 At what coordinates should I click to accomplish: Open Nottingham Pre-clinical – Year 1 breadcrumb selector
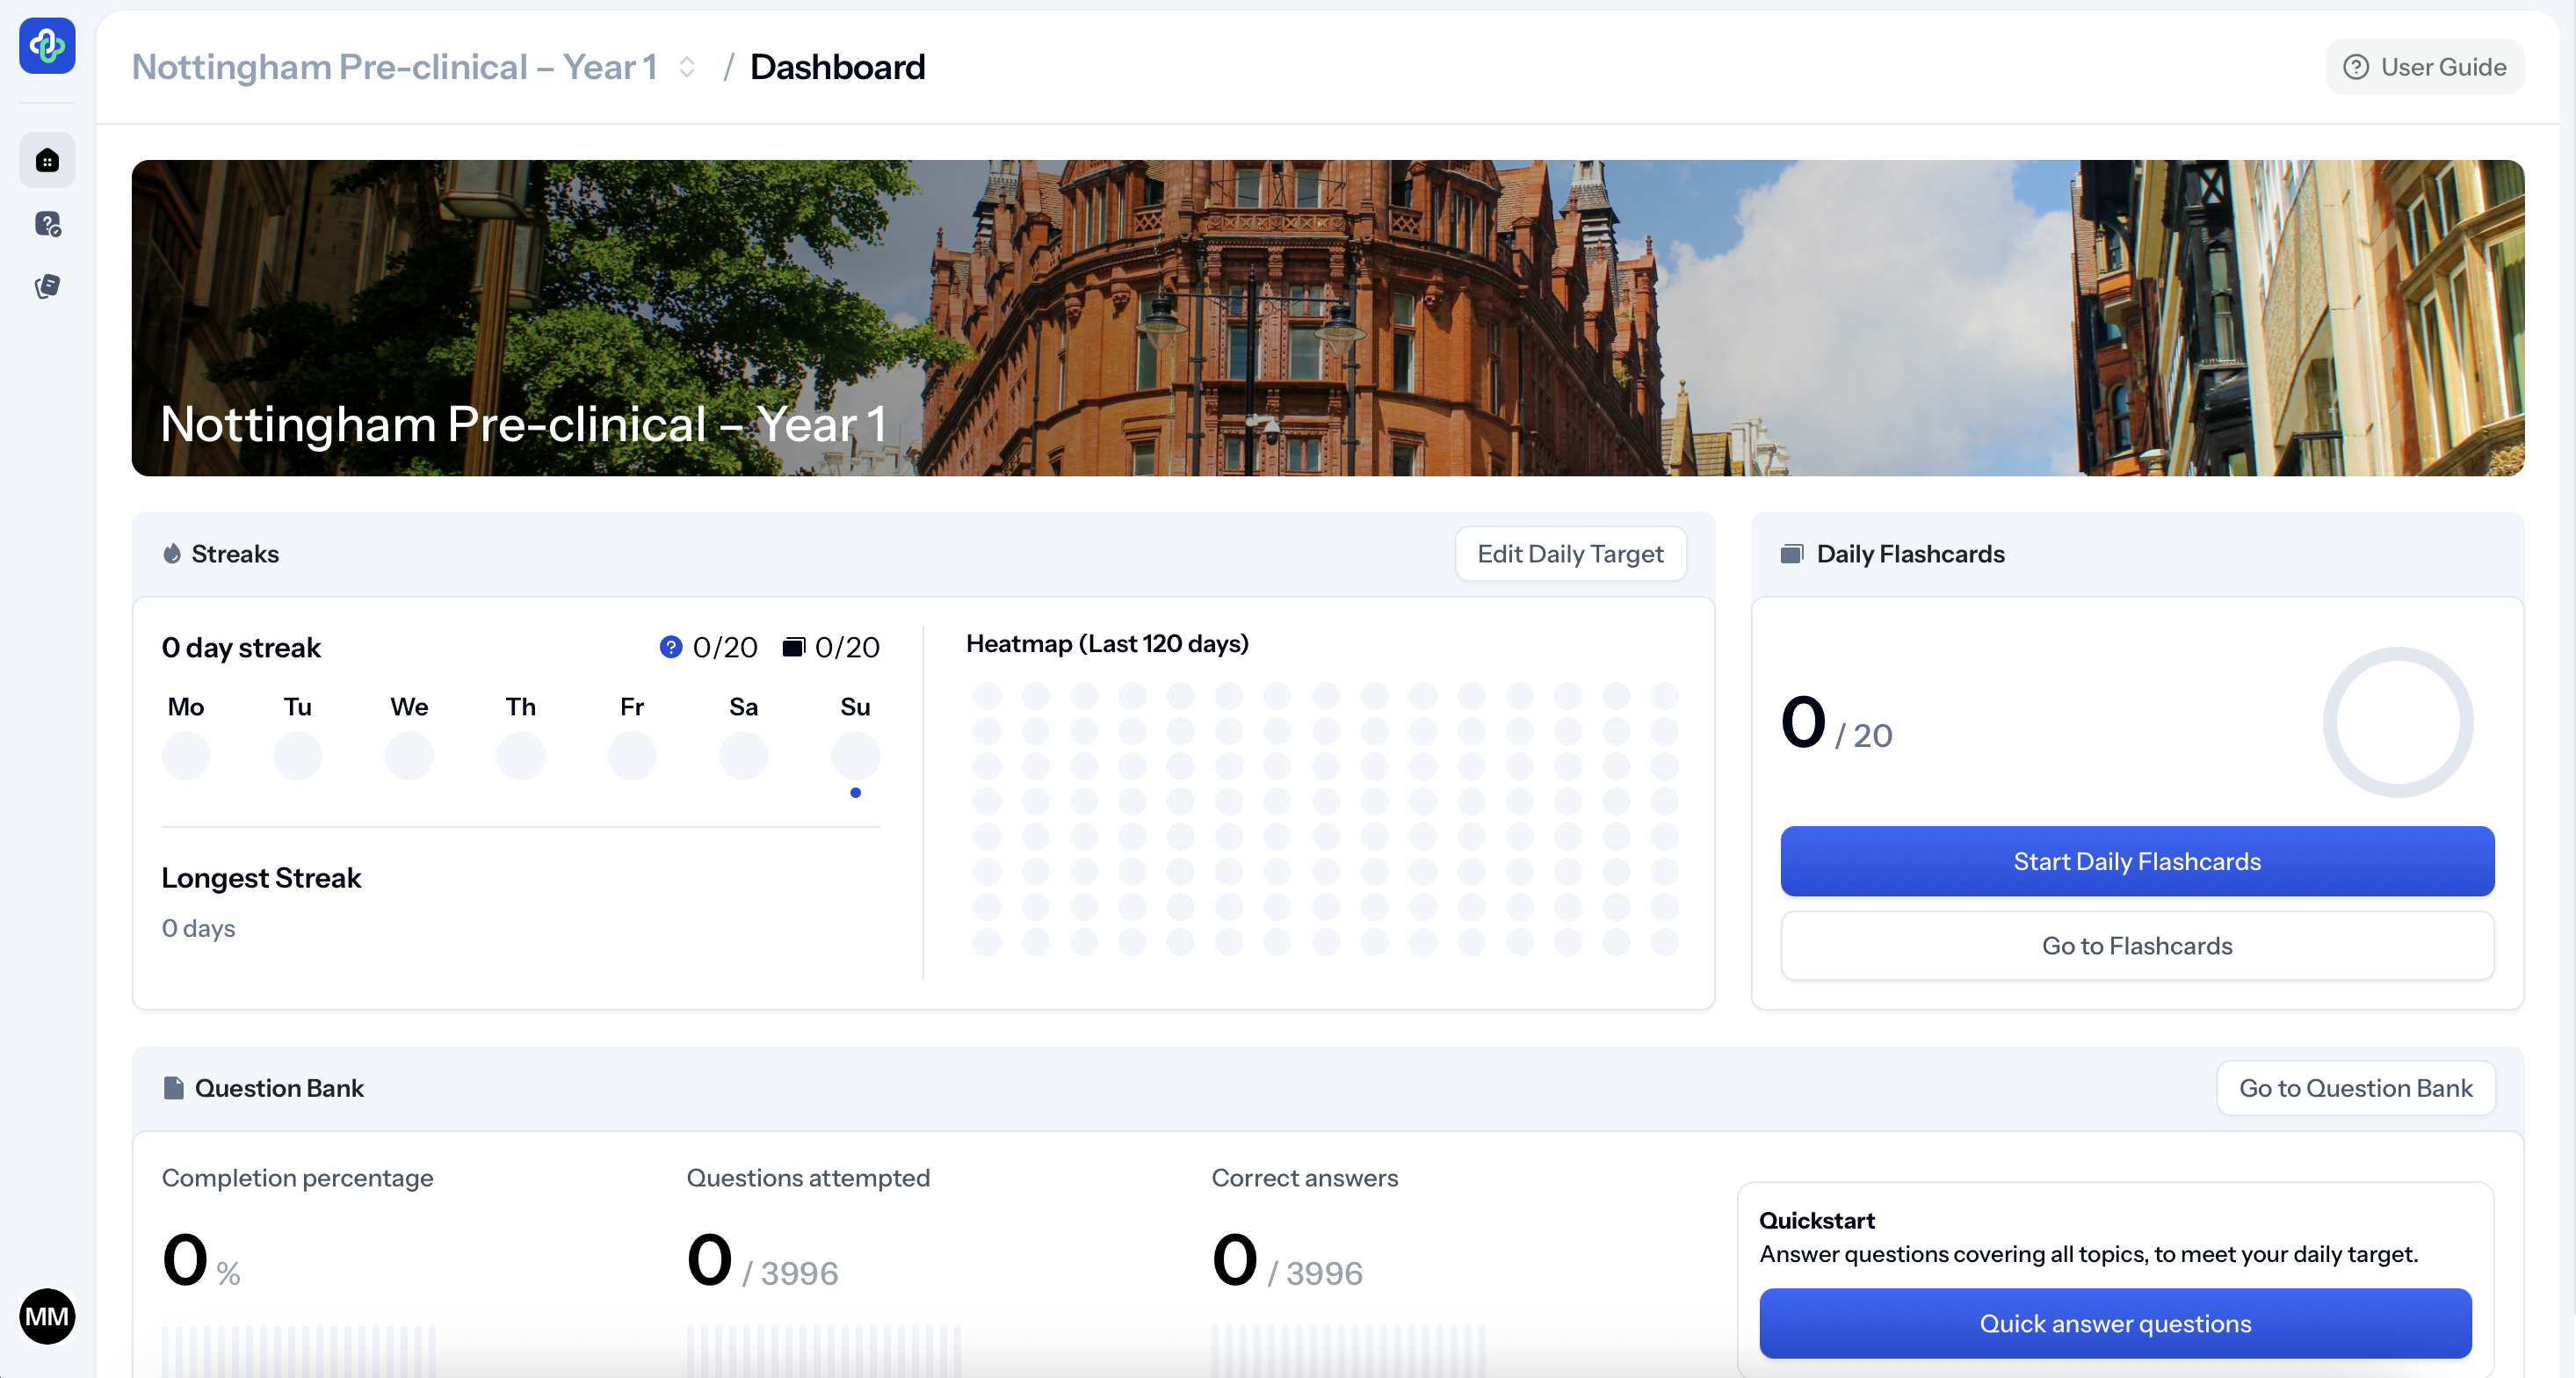pos(394,67)
